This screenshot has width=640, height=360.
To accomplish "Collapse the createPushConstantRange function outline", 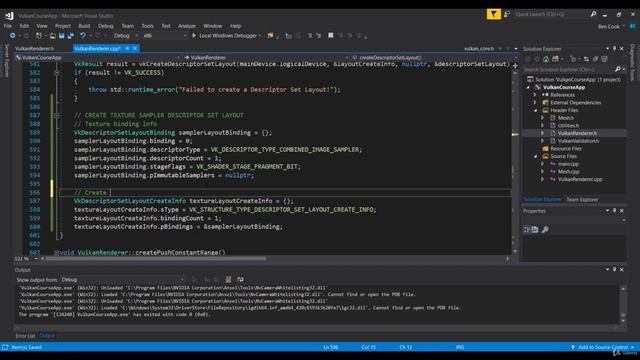I will pos(57,253).
